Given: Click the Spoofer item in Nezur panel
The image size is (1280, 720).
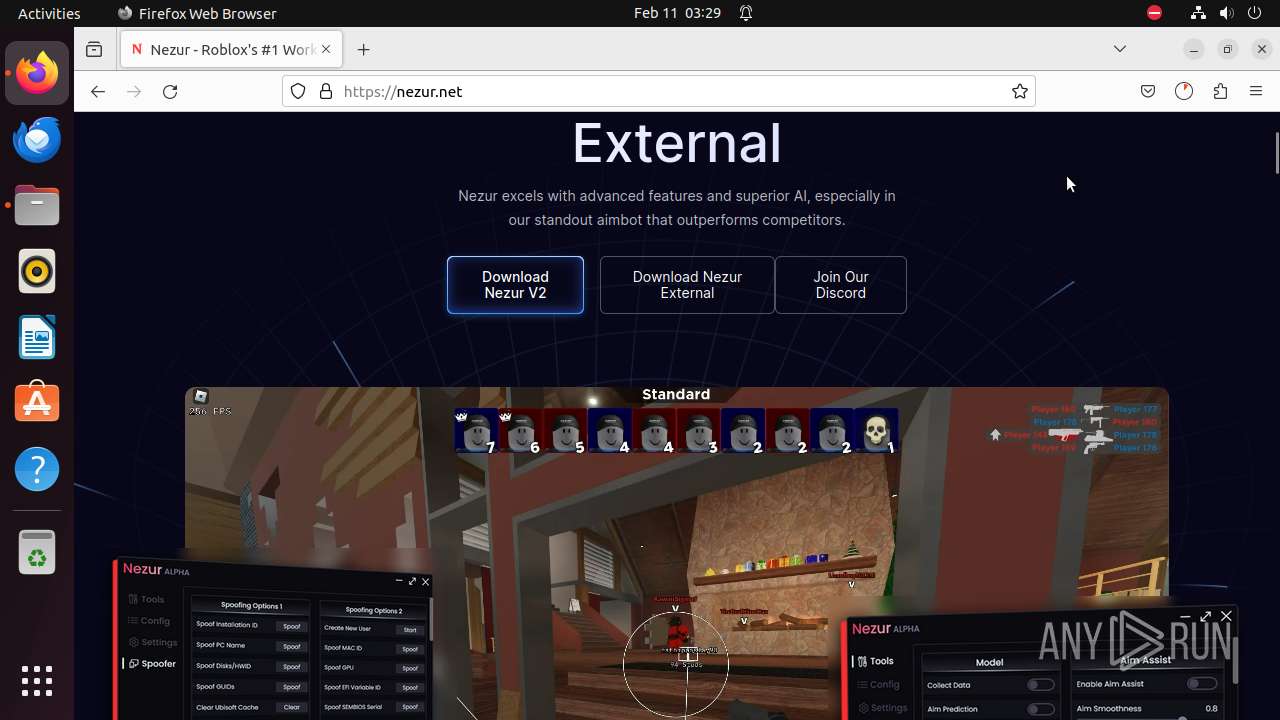Looking at the screenshot, I should click(151, 663).
